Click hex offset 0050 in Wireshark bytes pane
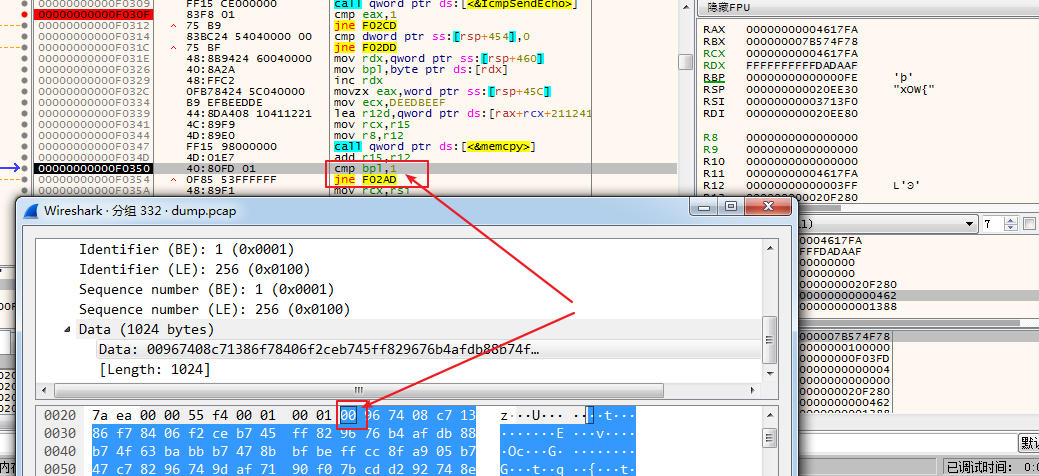1039x476 pixels. 60,469
